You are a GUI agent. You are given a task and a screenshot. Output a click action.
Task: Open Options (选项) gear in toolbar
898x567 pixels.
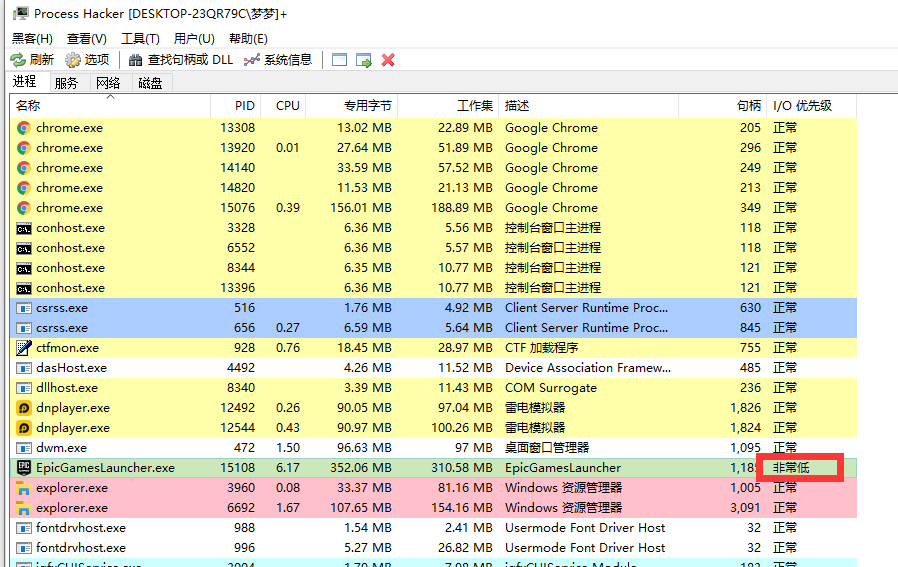tap(87, 60)
